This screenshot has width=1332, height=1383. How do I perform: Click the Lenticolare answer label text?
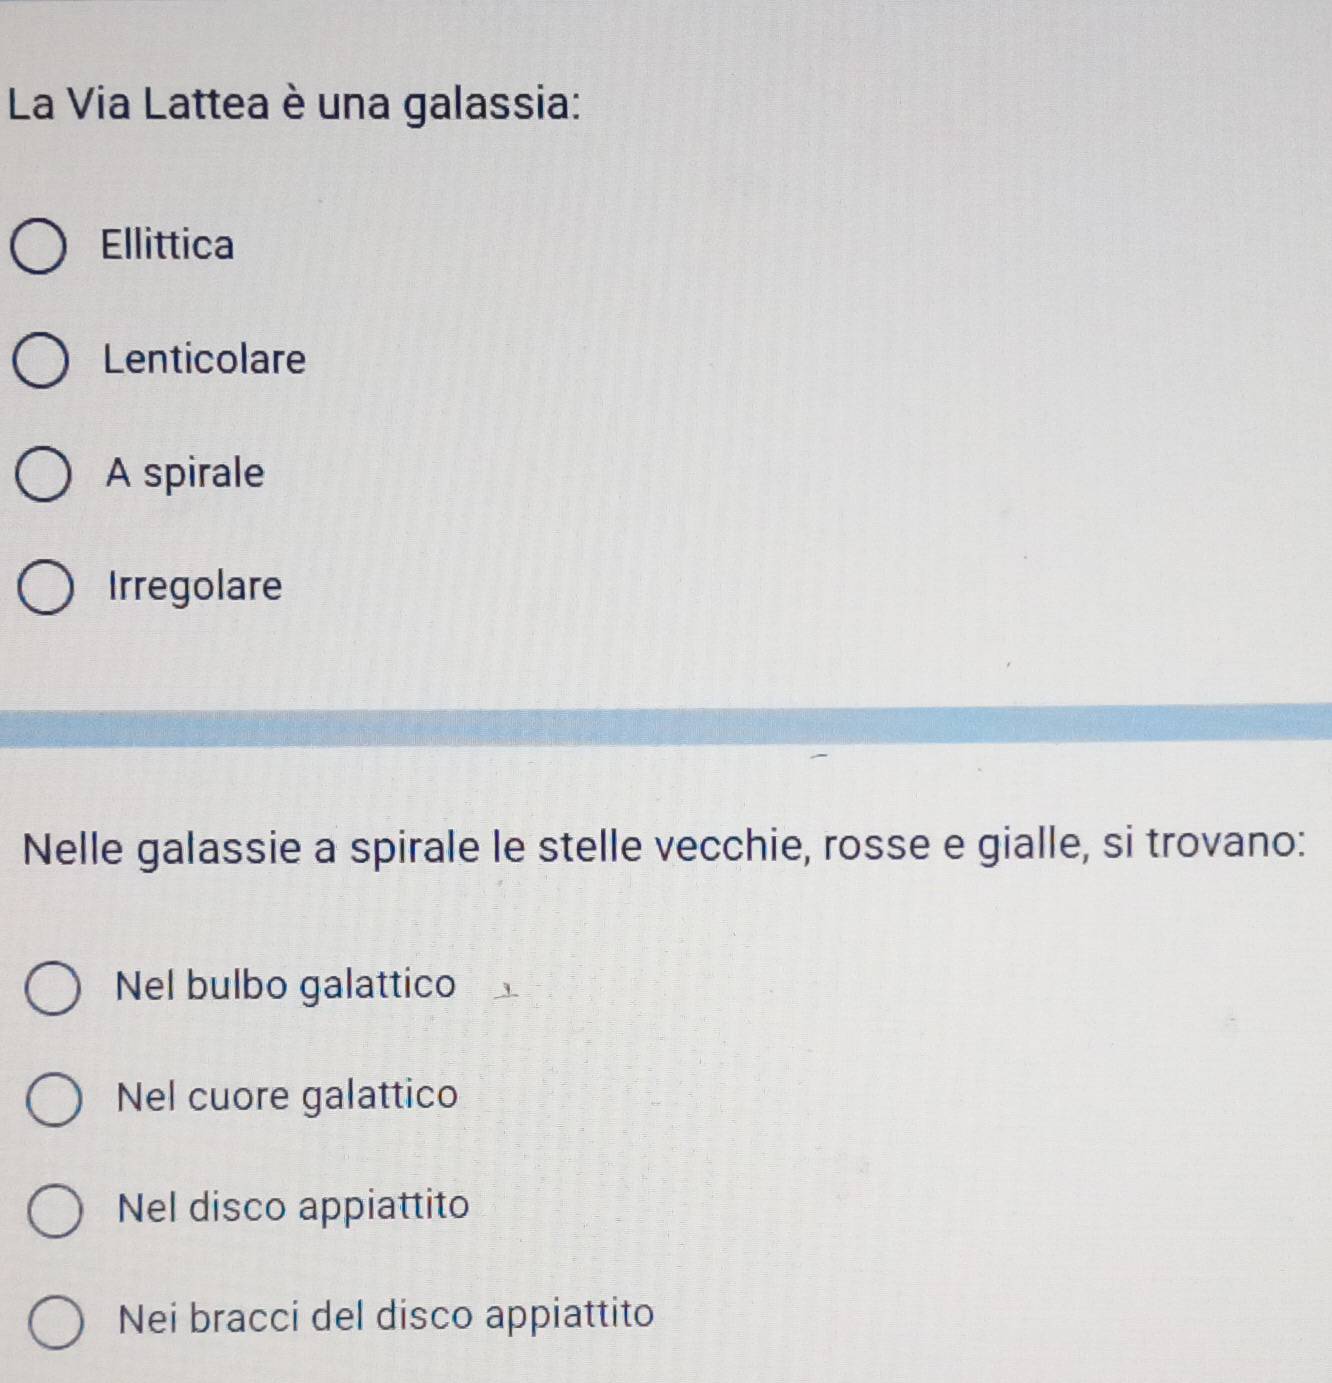(x=205, y=359)
